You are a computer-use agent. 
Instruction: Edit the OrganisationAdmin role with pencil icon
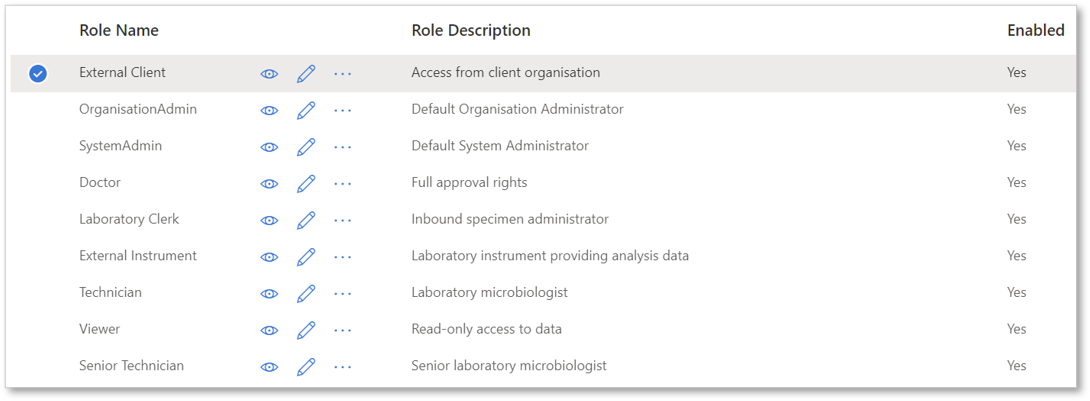tap(306, 110)
